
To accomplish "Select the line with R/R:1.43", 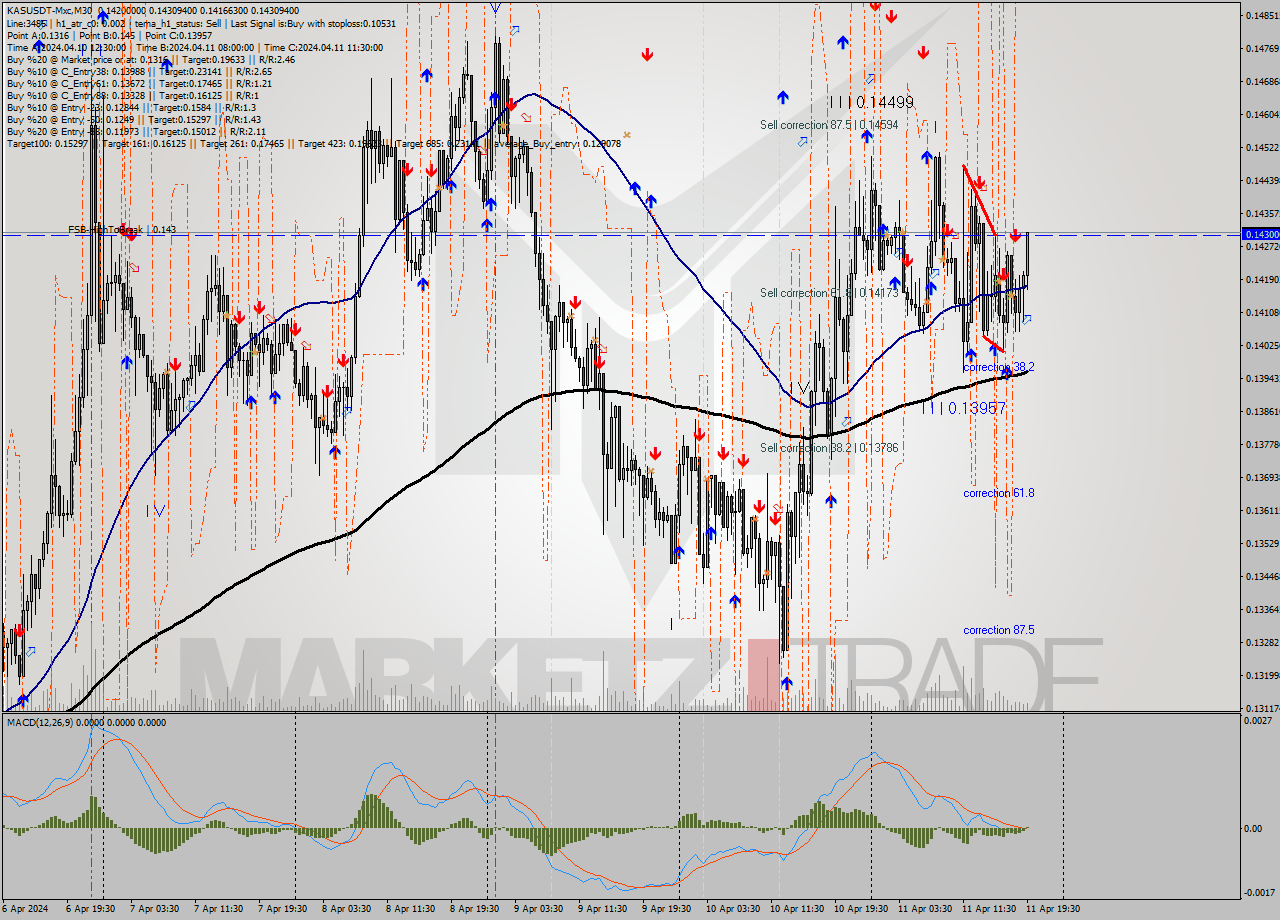I will click(133, 119).
